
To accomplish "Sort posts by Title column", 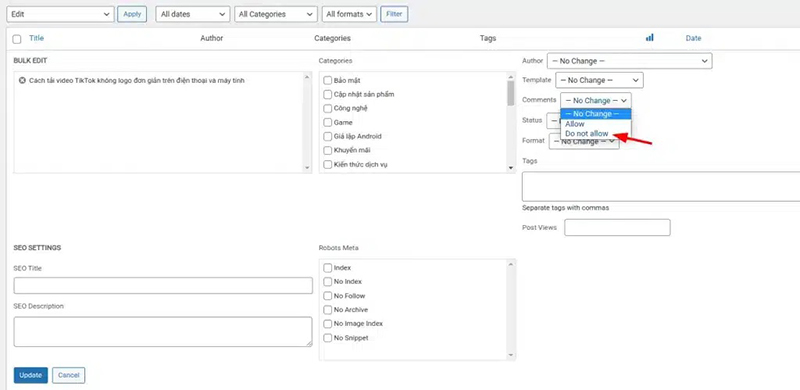I will (36, 38).
